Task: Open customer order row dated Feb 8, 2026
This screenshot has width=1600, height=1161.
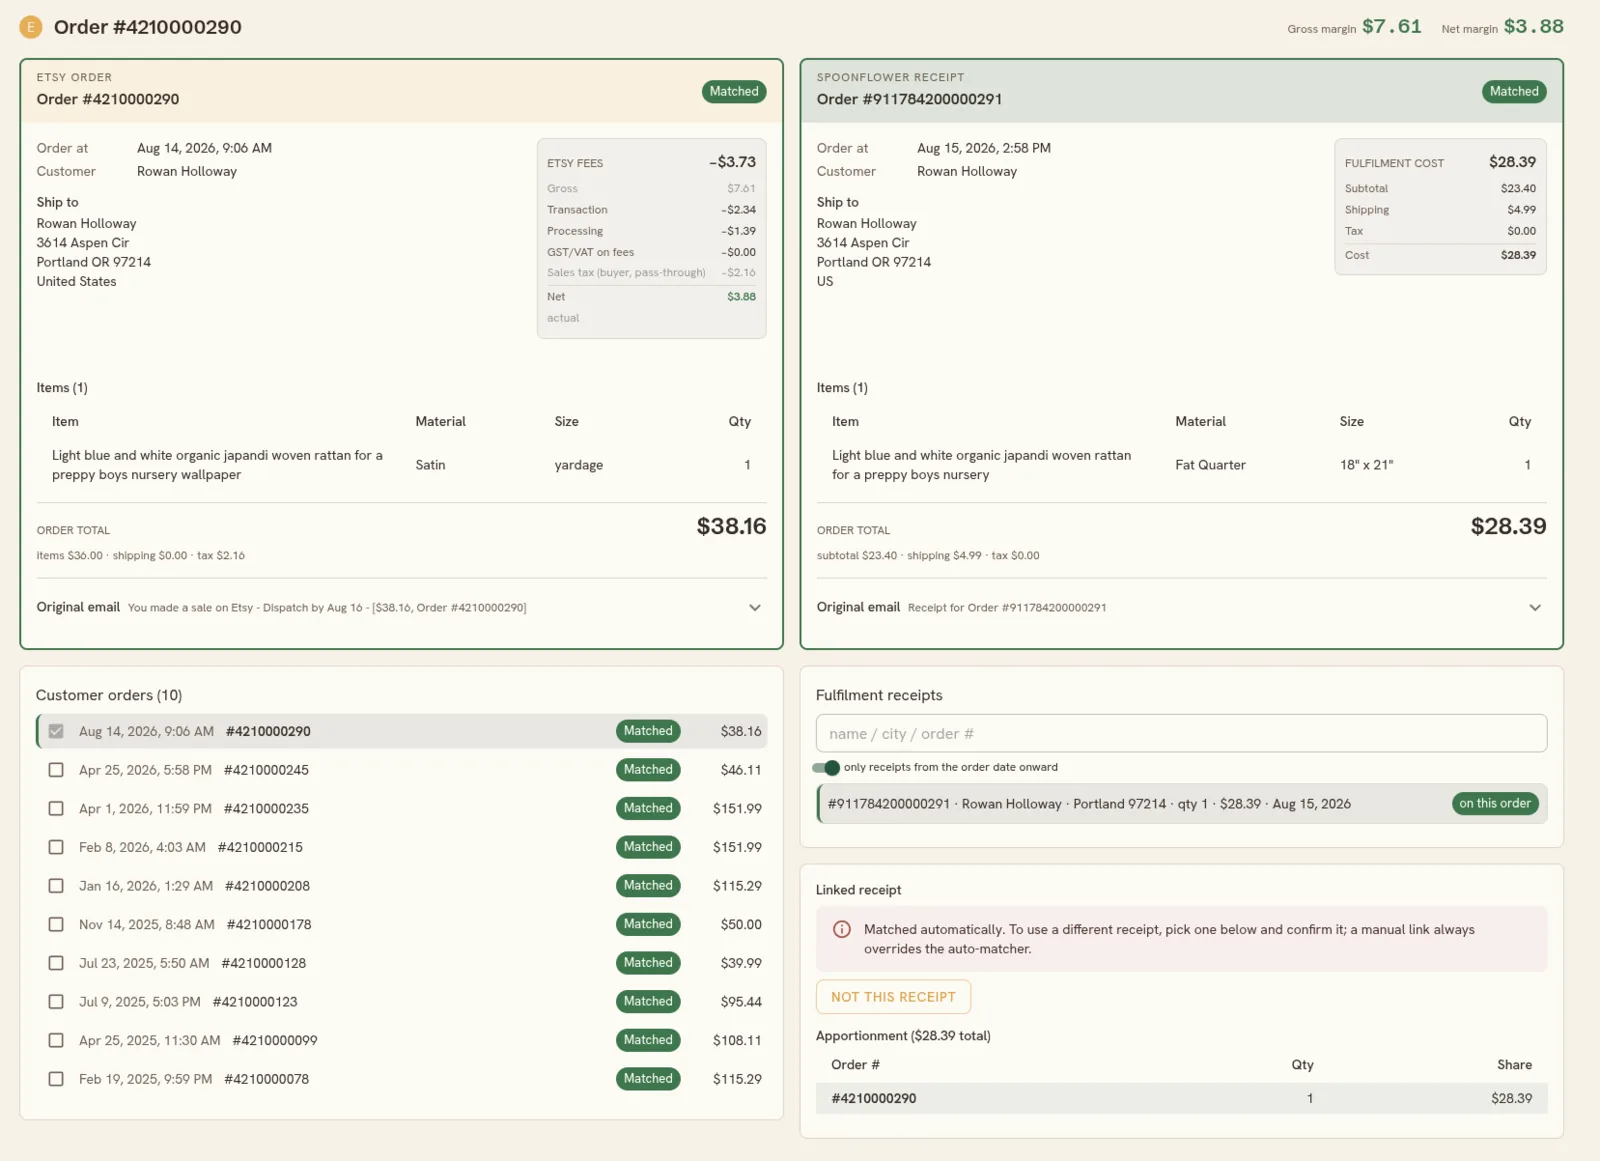Action: [x=402, y=847]
